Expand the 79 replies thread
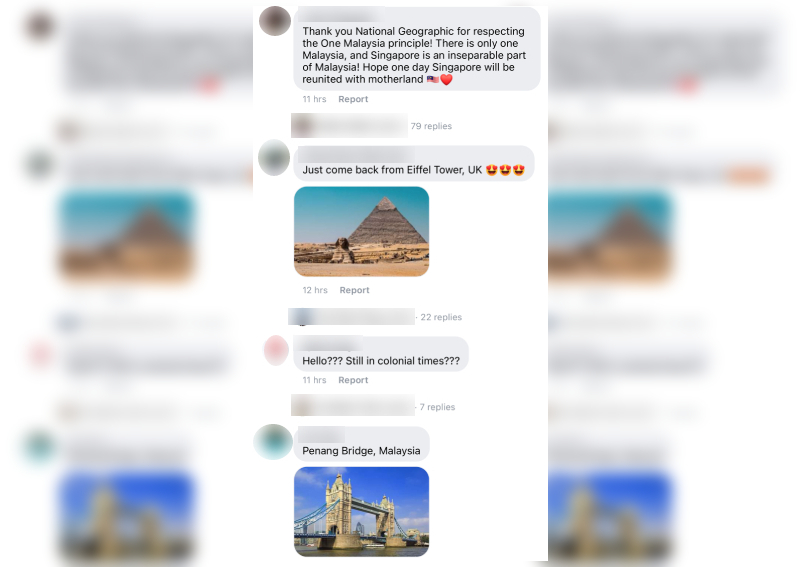 (431, 126)
